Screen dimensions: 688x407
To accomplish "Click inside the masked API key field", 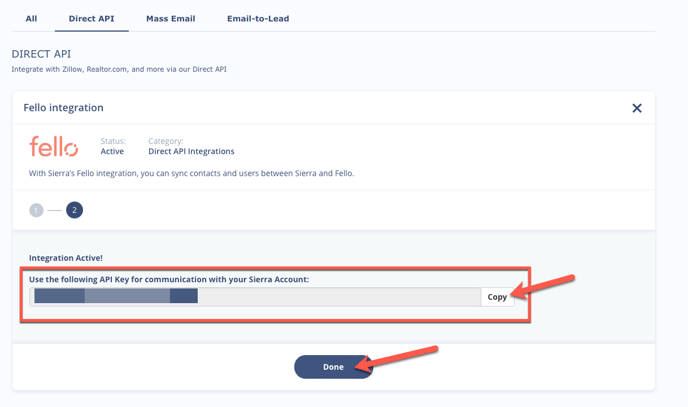I will (255, 297).
